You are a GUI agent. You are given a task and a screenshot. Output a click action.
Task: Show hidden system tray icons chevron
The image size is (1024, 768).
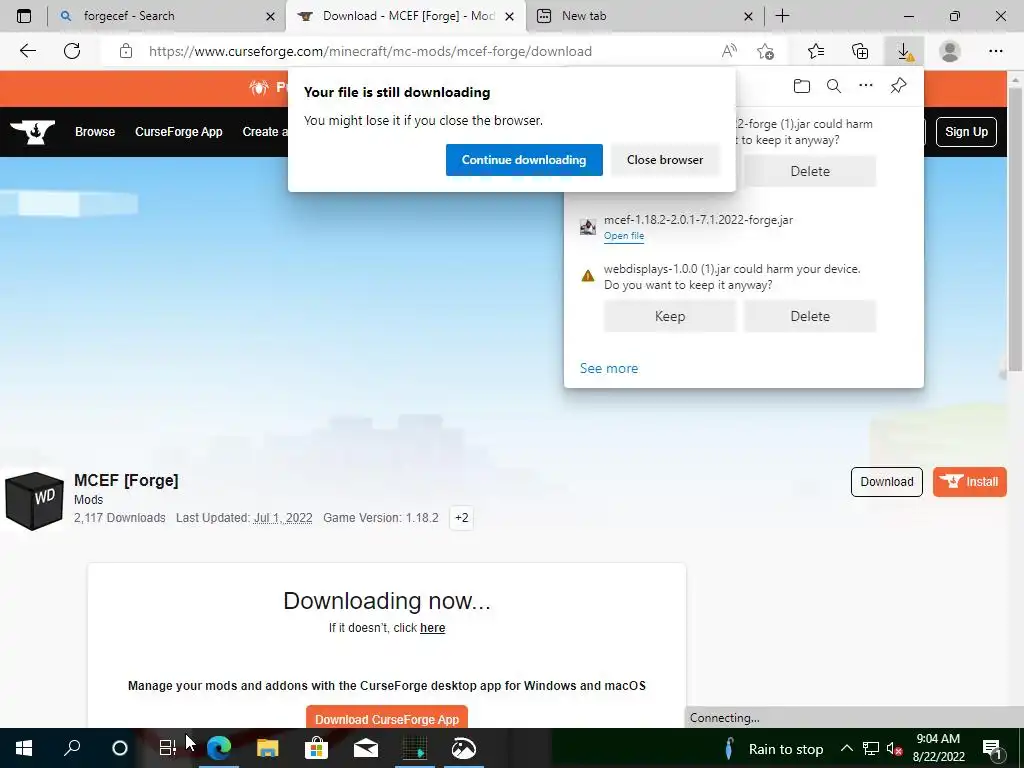click(x=846, y=748)
